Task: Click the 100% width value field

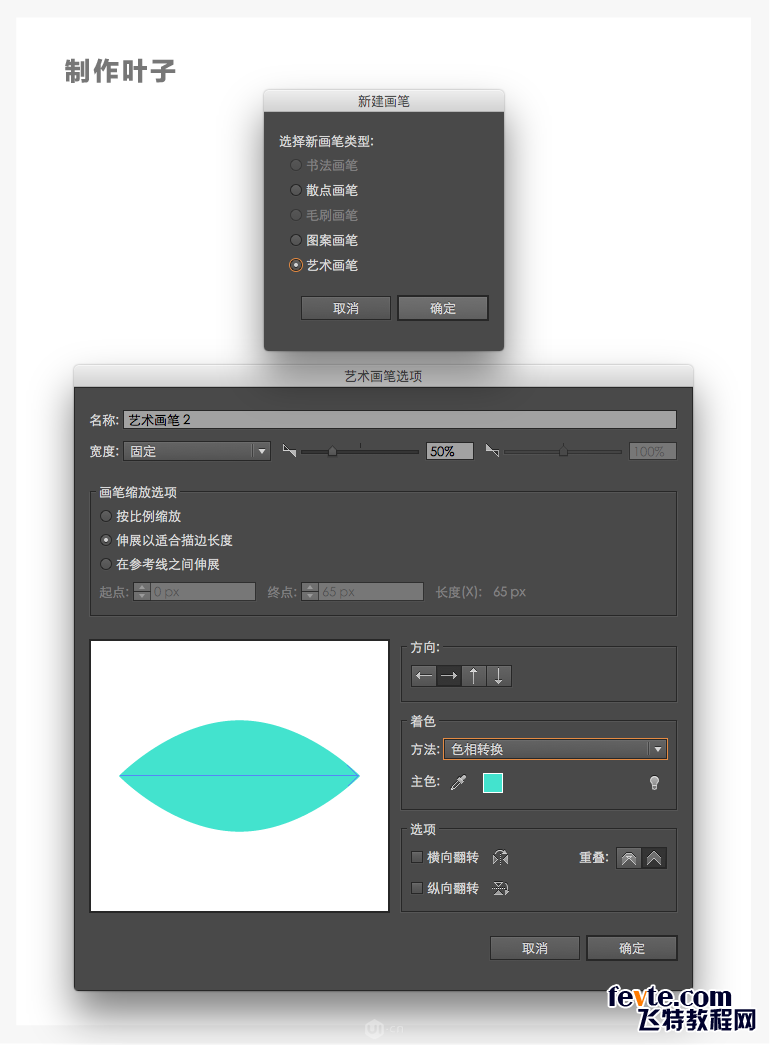Action: pyautogui.click(x=653, y=451)
